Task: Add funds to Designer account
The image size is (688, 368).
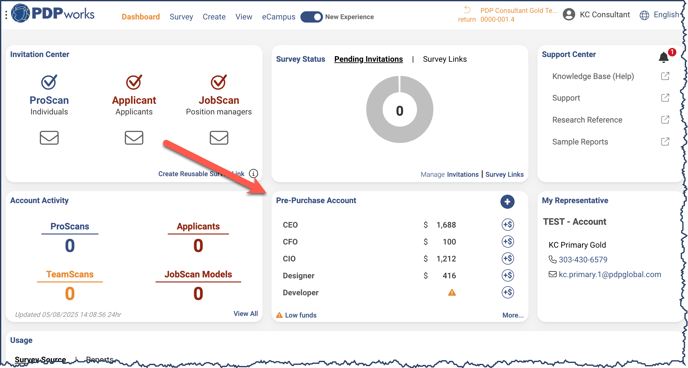Action: click(508, 275)
